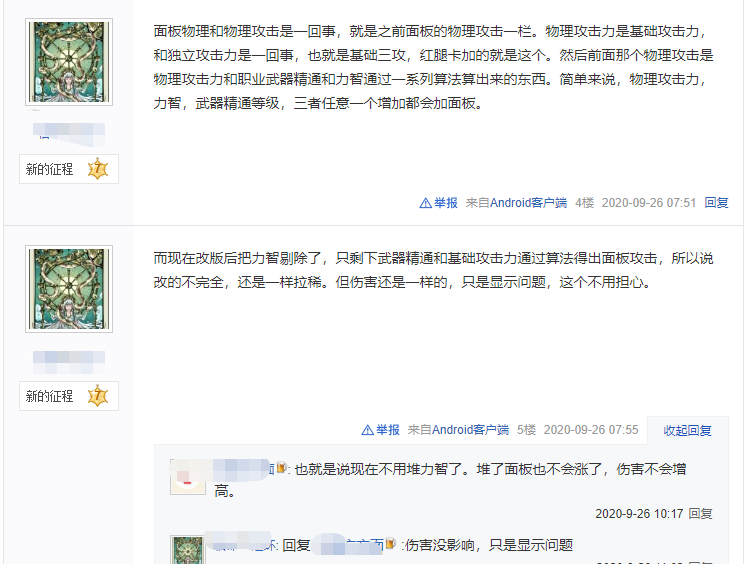Viewport: 744px width, 564px height.
Task: Open Android客户端 link on 5楼 post
Action: tap(470, 430)
